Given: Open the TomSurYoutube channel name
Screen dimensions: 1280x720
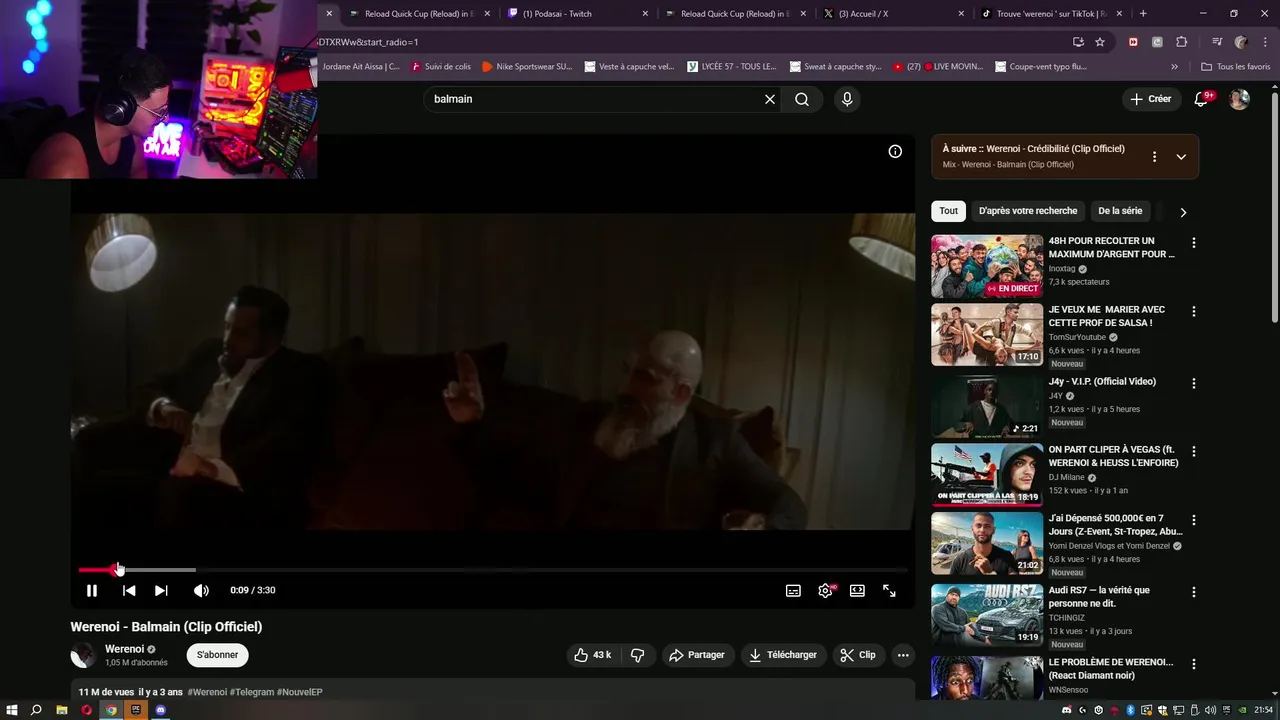Looking at the screenshot, I should tap(1077, 338).
